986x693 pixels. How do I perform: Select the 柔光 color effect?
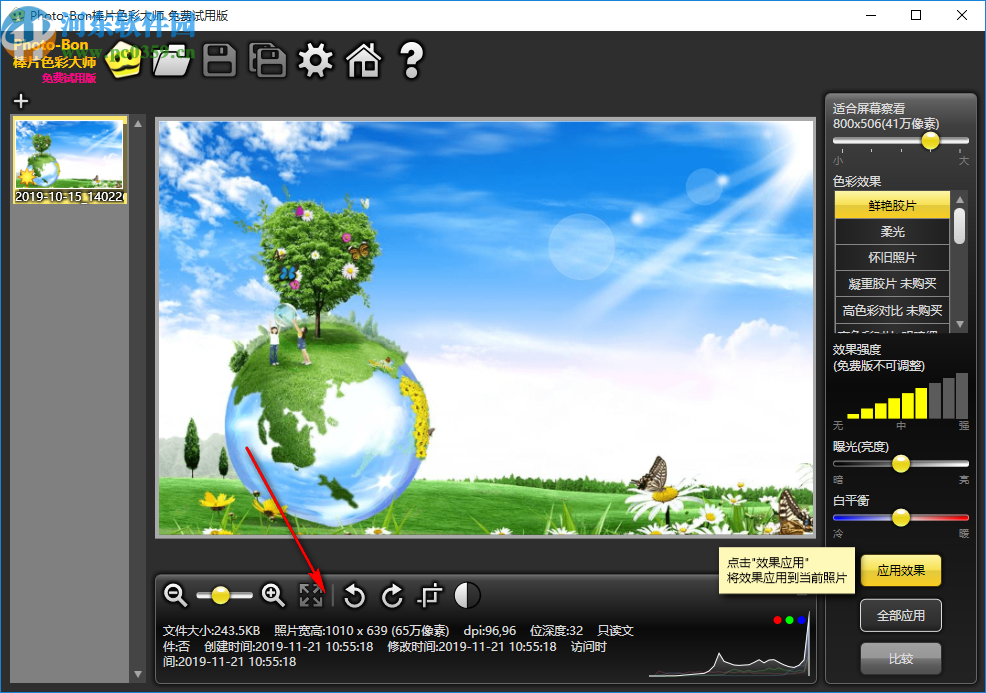point(892,231)
